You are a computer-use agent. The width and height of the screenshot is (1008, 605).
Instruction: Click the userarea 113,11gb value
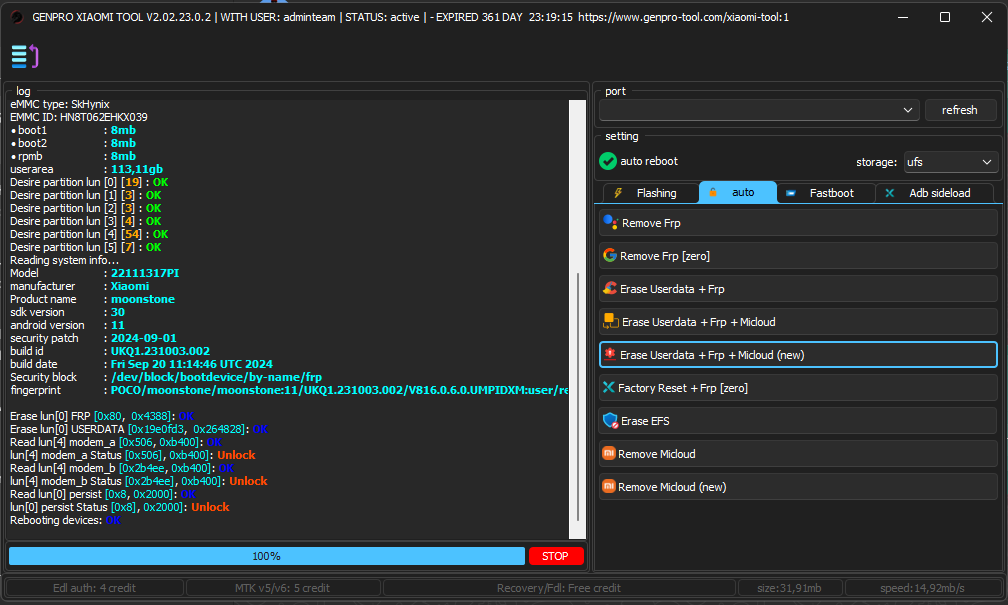(137, 169)
